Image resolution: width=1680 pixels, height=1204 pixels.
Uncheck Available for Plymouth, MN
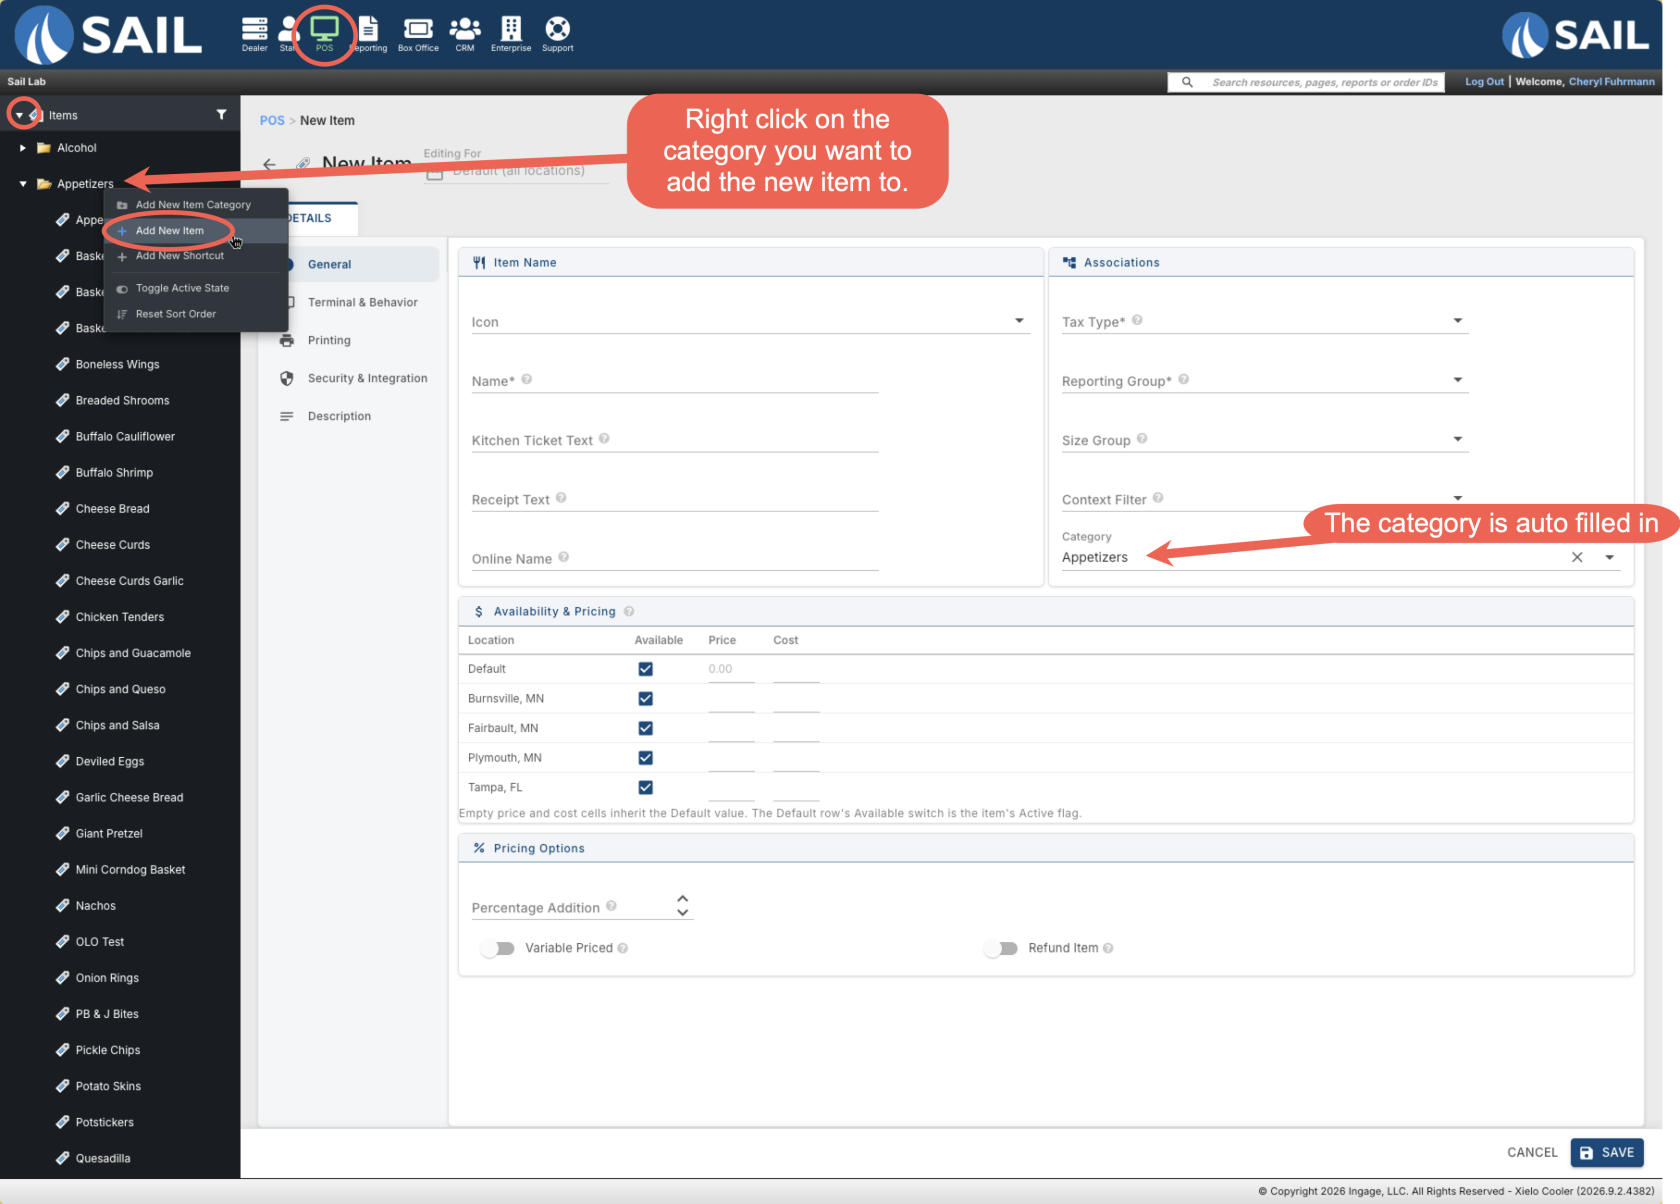(x=645, y=758)
